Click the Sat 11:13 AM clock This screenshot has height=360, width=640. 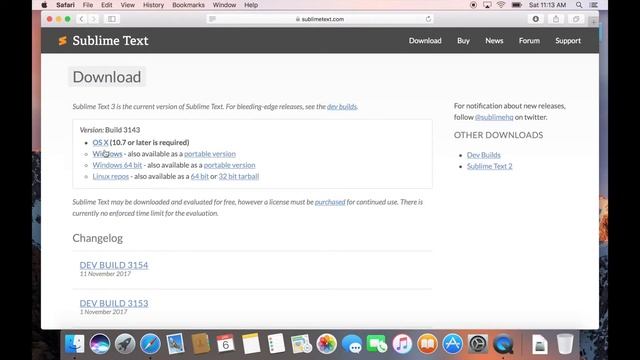[547, 5]
